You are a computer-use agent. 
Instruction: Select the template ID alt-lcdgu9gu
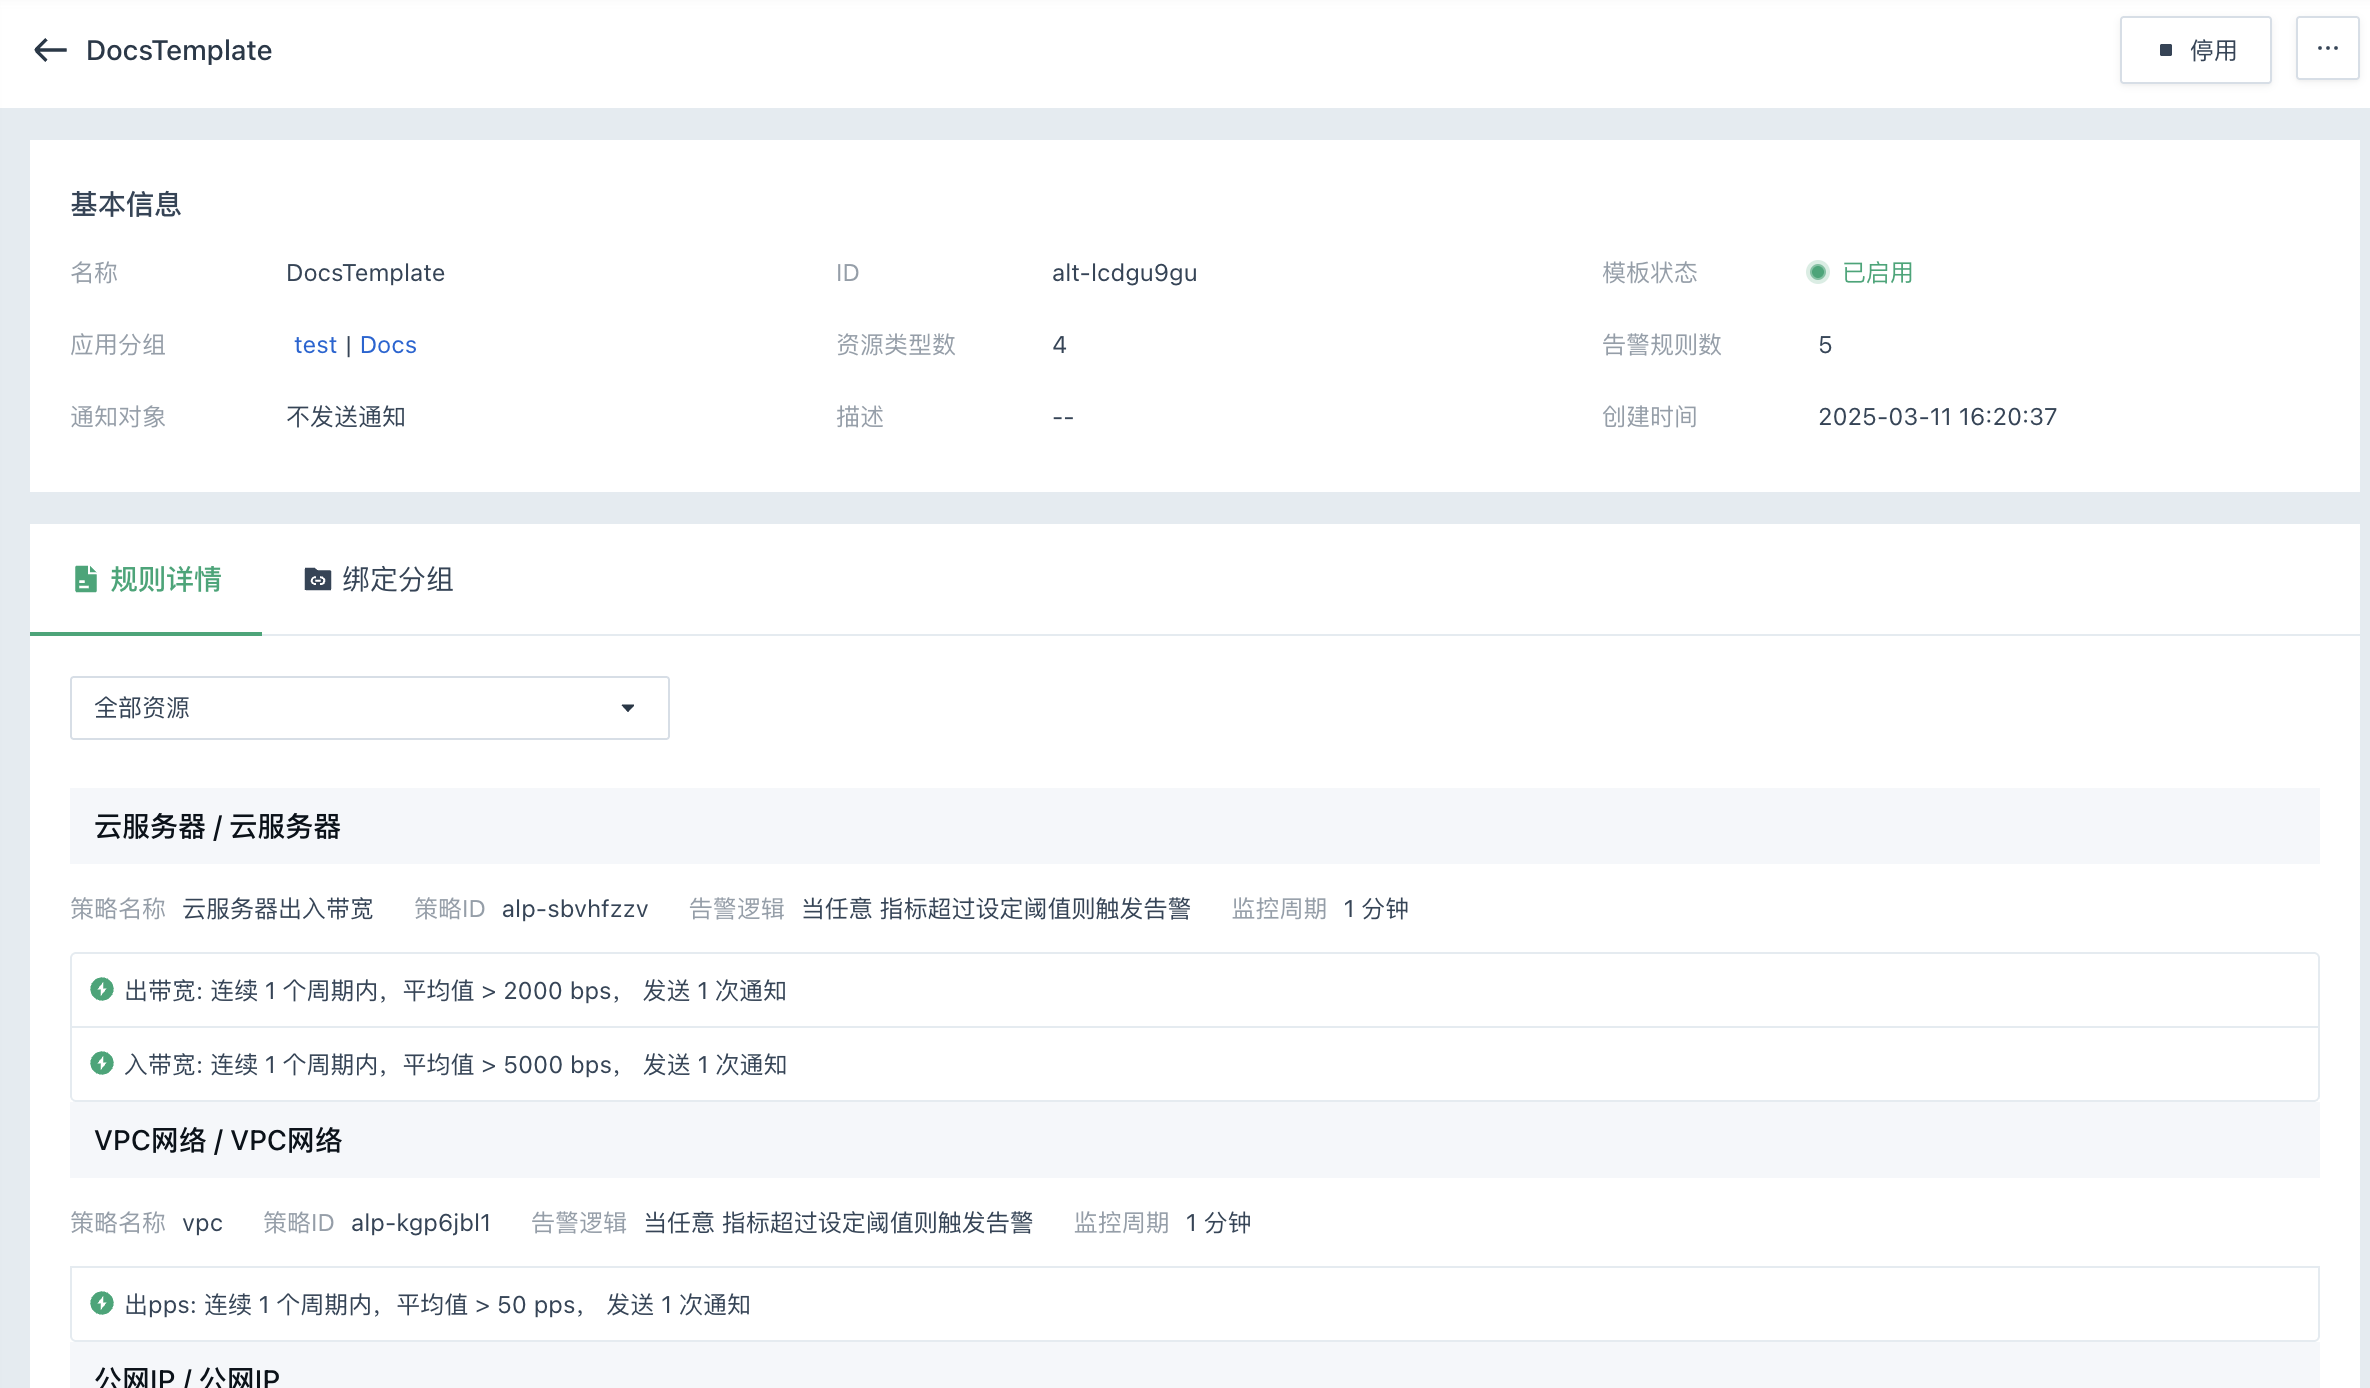click(1124, 273)
